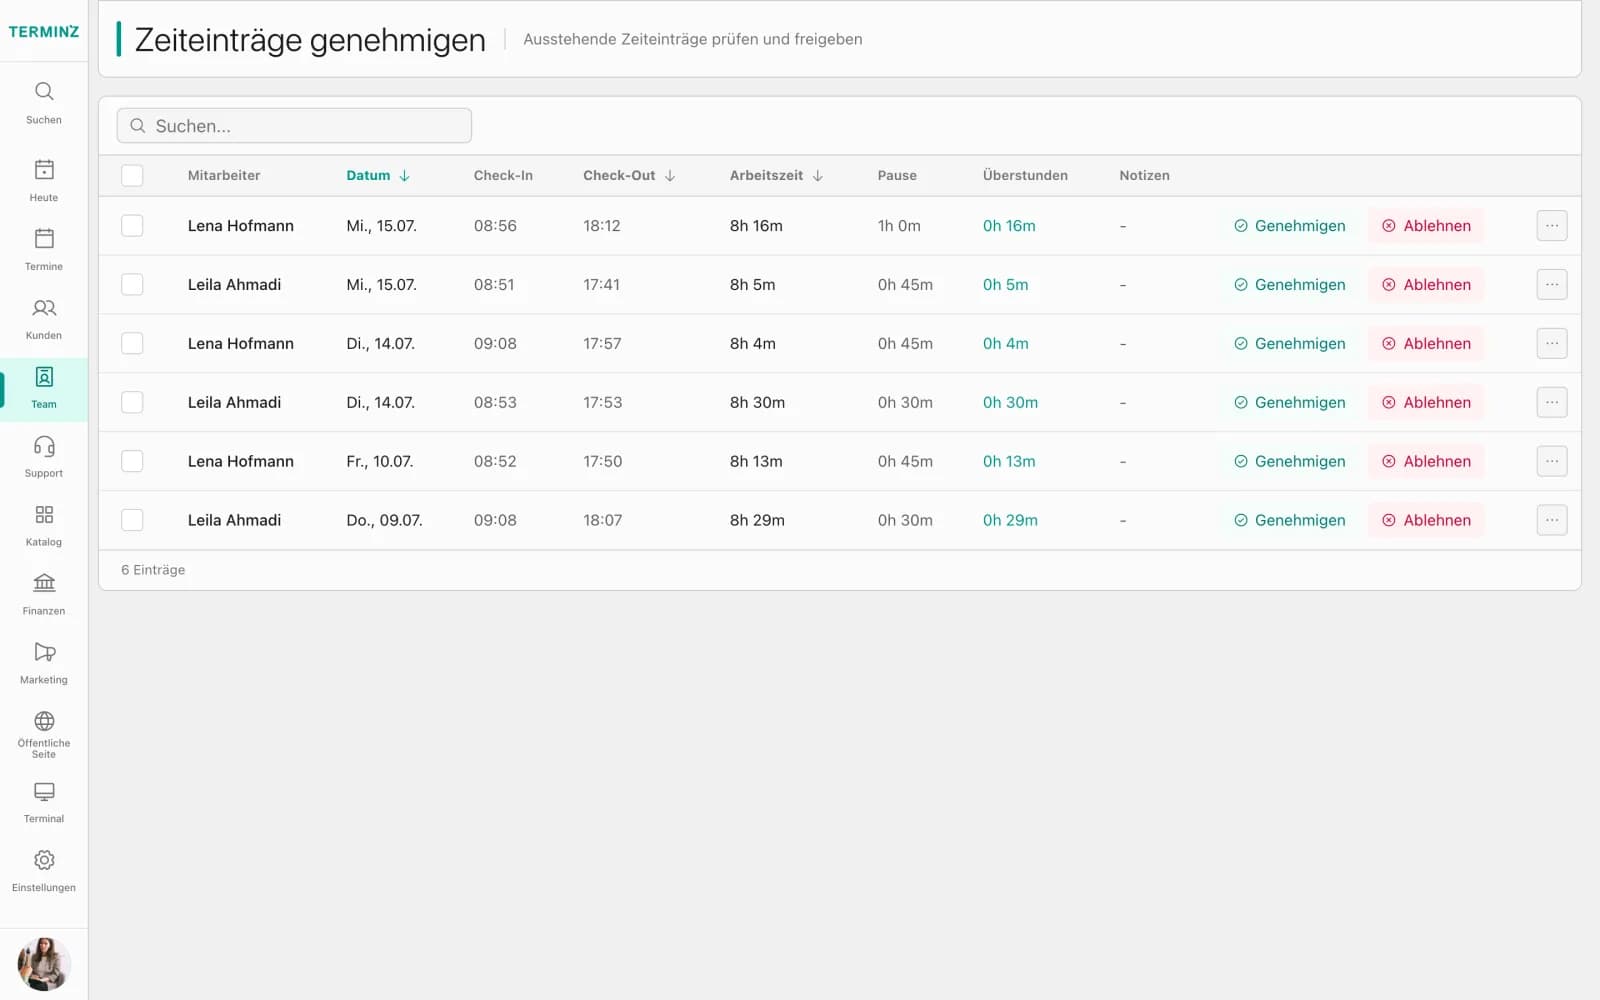Click the TERMINZ logo
The height and width of the screenshot is (1000, 1600).
click(44, 31)
